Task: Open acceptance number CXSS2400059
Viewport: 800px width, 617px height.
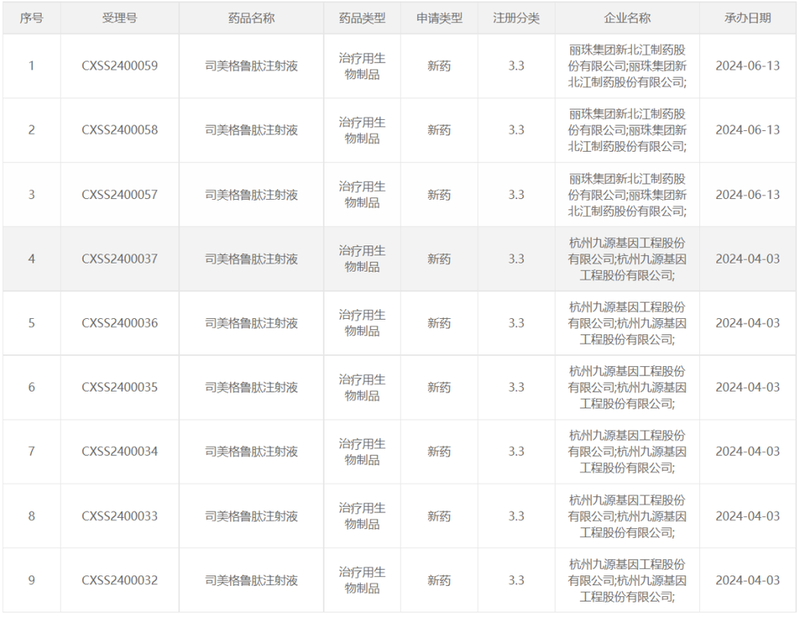Action: [120, 66]
